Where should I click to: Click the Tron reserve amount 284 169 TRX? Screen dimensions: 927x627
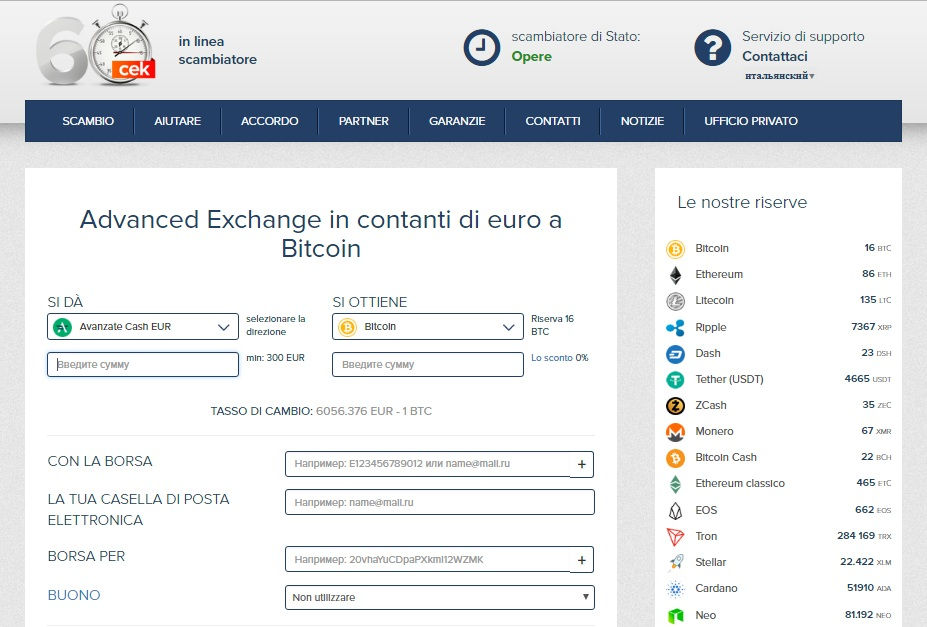864,536
